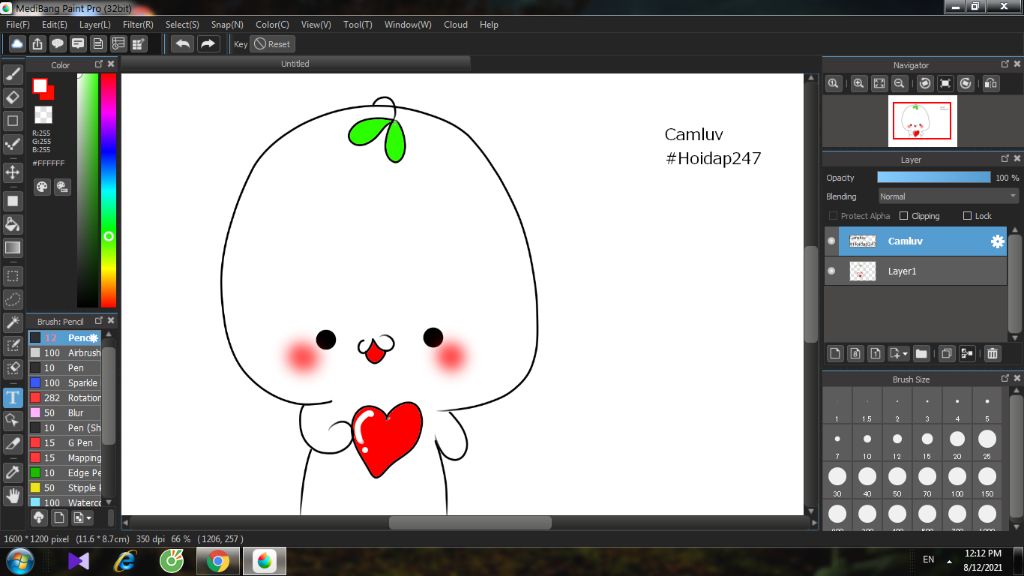
Task: Select the G Pen brush
Action: 65,443
